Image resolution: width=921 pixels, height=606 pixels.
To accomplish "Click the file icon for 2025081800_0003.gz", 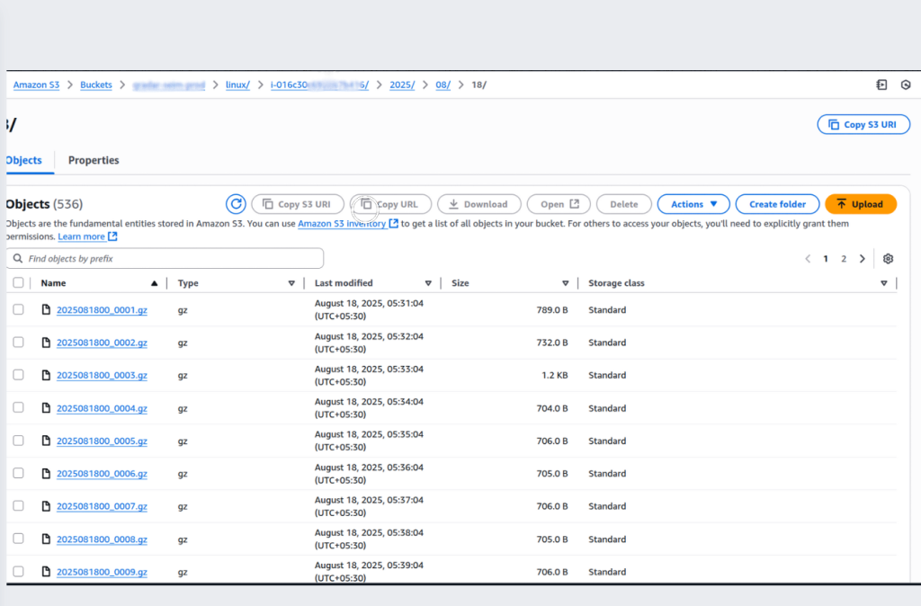I will click(46, 375).
